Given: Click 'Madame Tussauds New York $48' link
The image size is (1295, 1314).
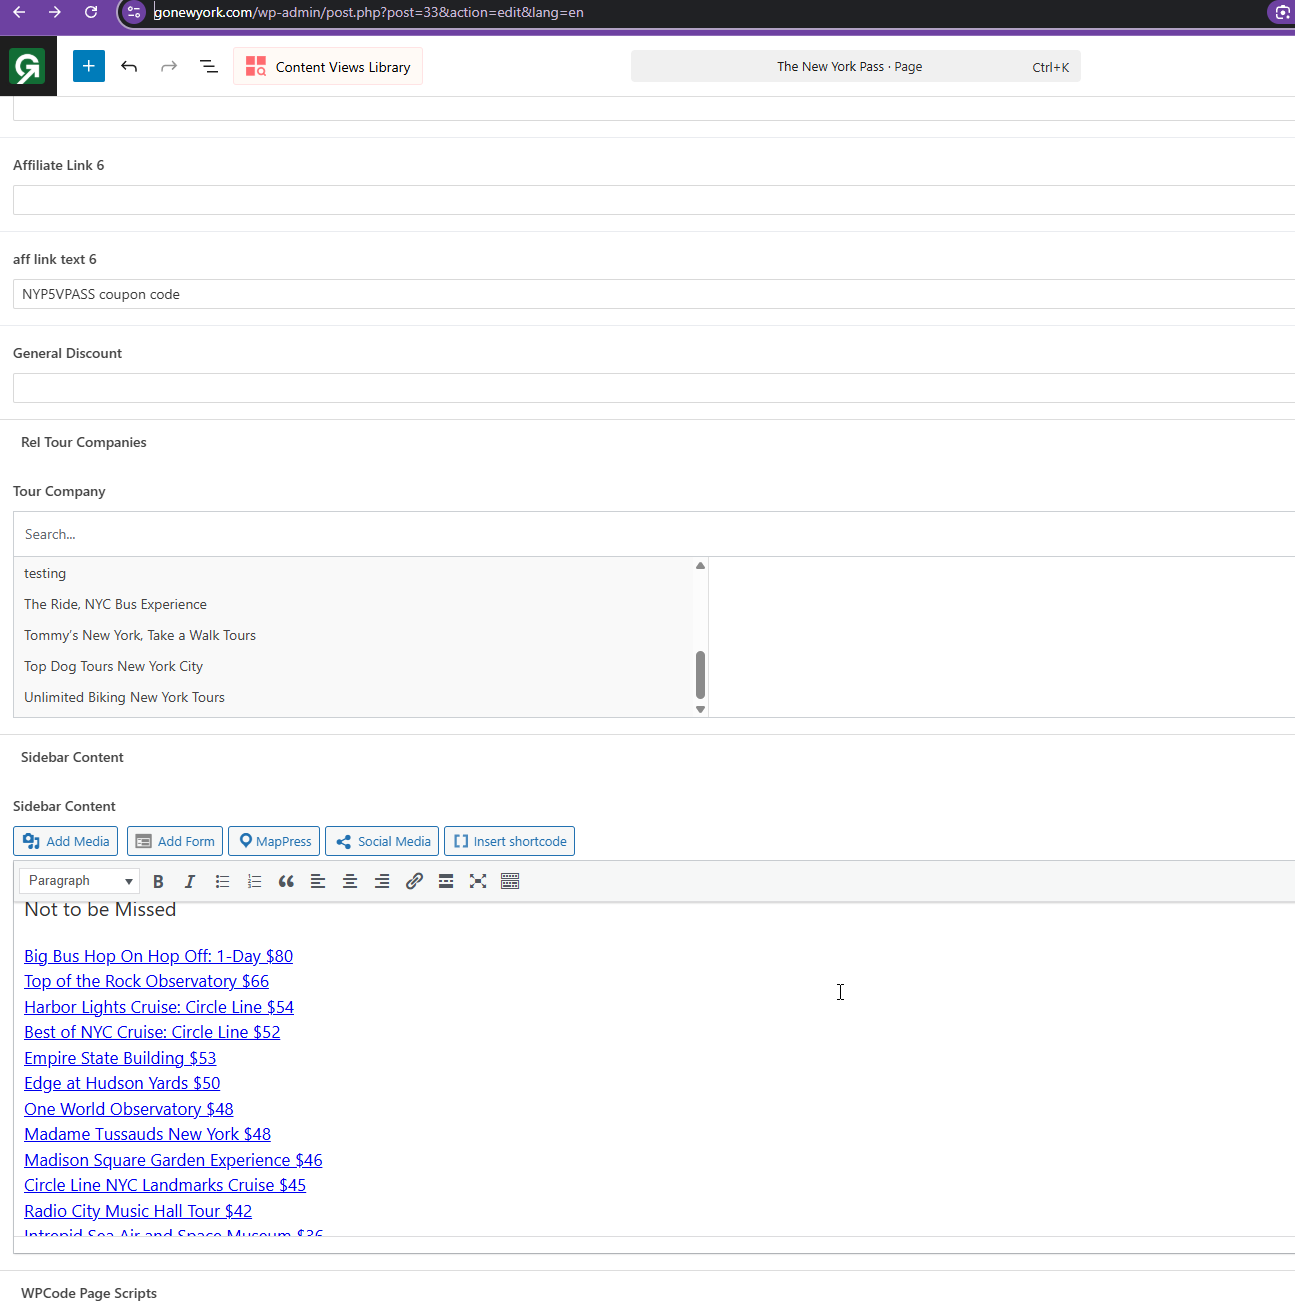Looking at the screenshot, I should click(x=147, y=1134).
